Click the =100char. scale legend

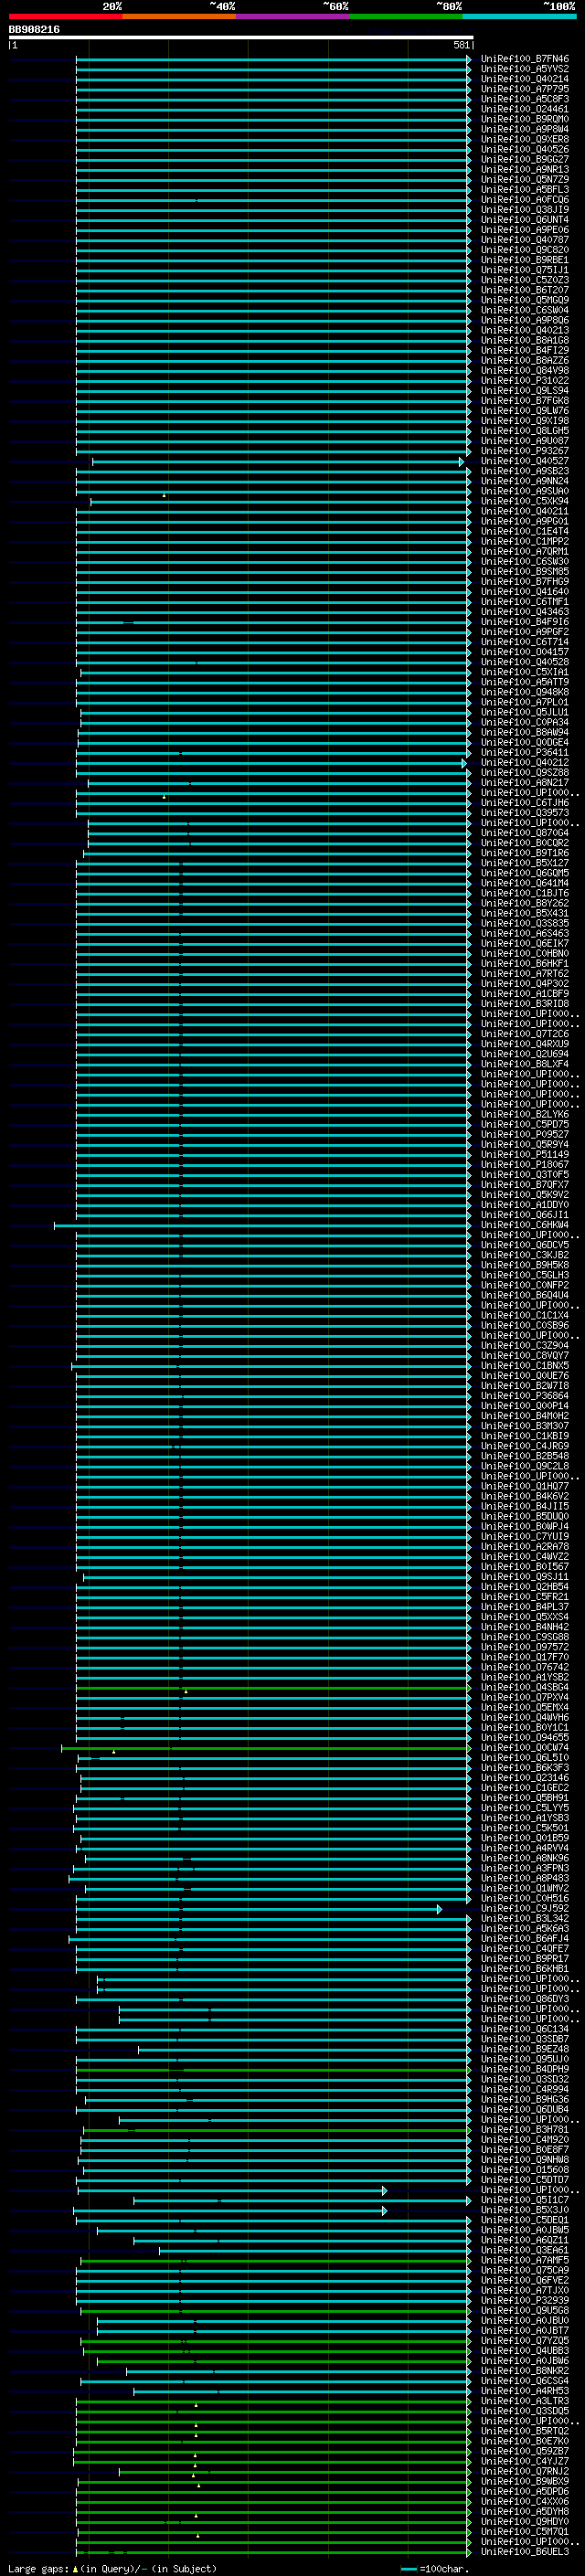(435, 2569)
